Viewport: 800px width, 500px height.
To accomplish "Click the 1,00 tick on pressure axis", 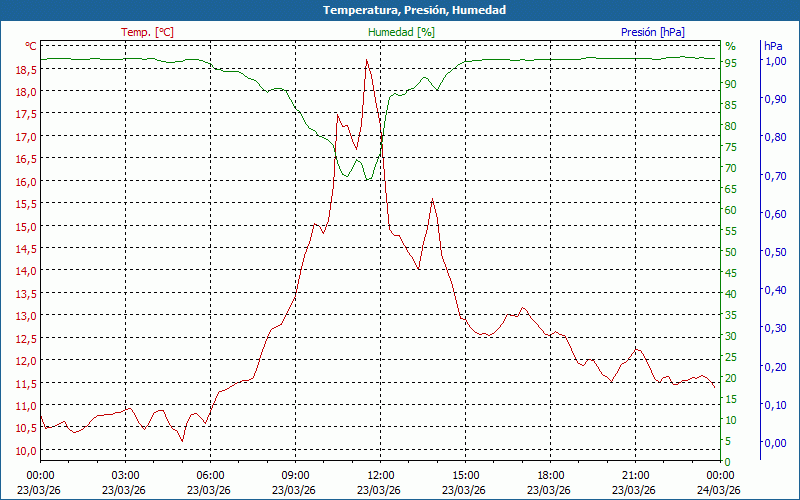I will [775, 61].
